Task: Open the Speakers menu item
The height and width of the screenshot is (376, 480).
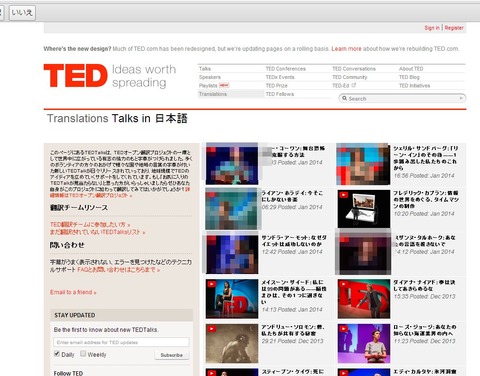Action: click(210, 77)
